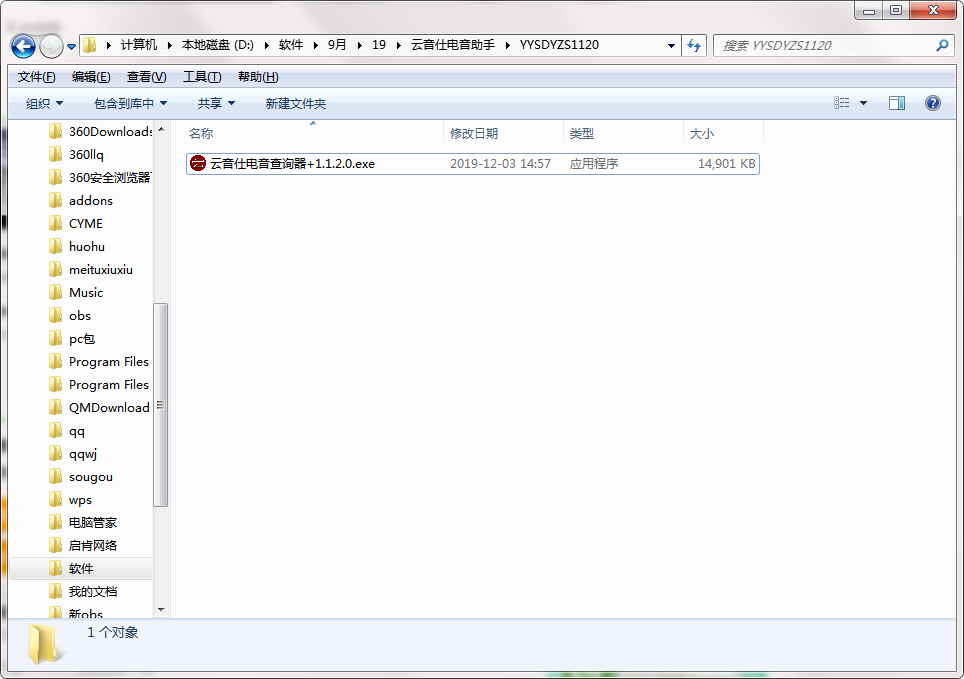This screenshot has height=679, width=964.
Task: Navigate to 软件 in the breadcrumb
Action: pyautogui.click(x=291, y=45)
